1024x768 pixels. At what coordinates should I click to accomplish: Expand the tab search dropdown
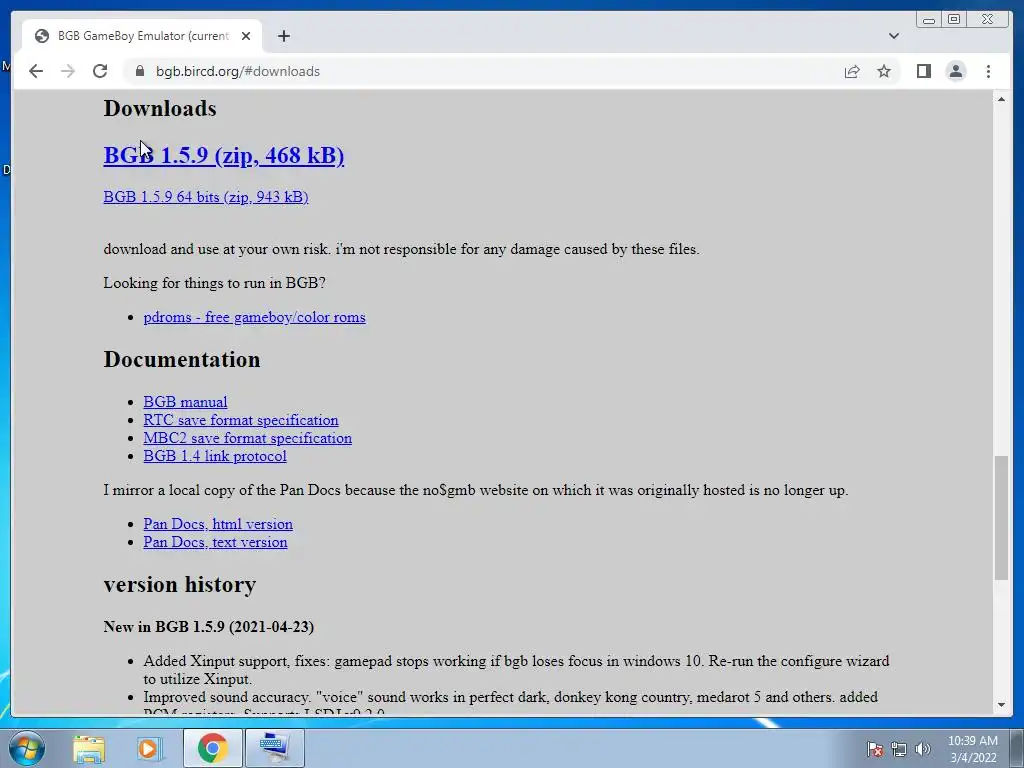point(893,36)
